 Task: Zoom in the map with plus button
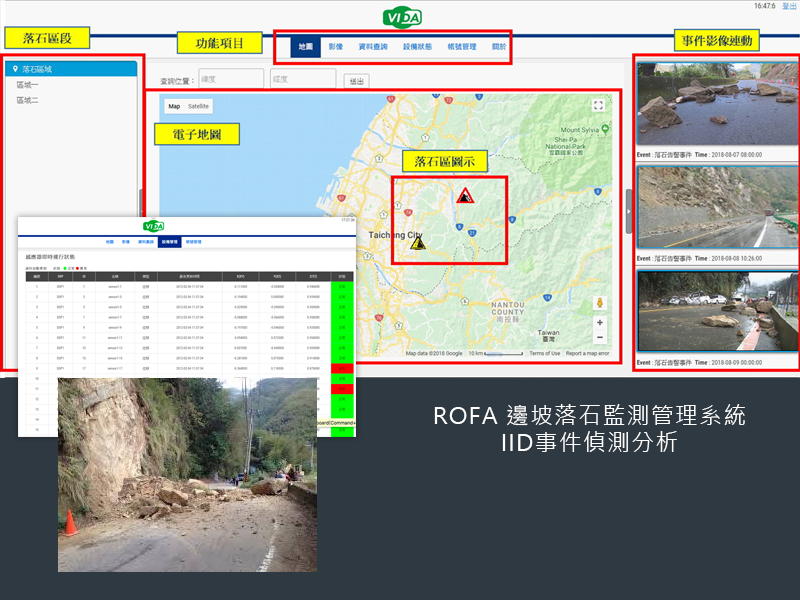[x=599, y=323]
